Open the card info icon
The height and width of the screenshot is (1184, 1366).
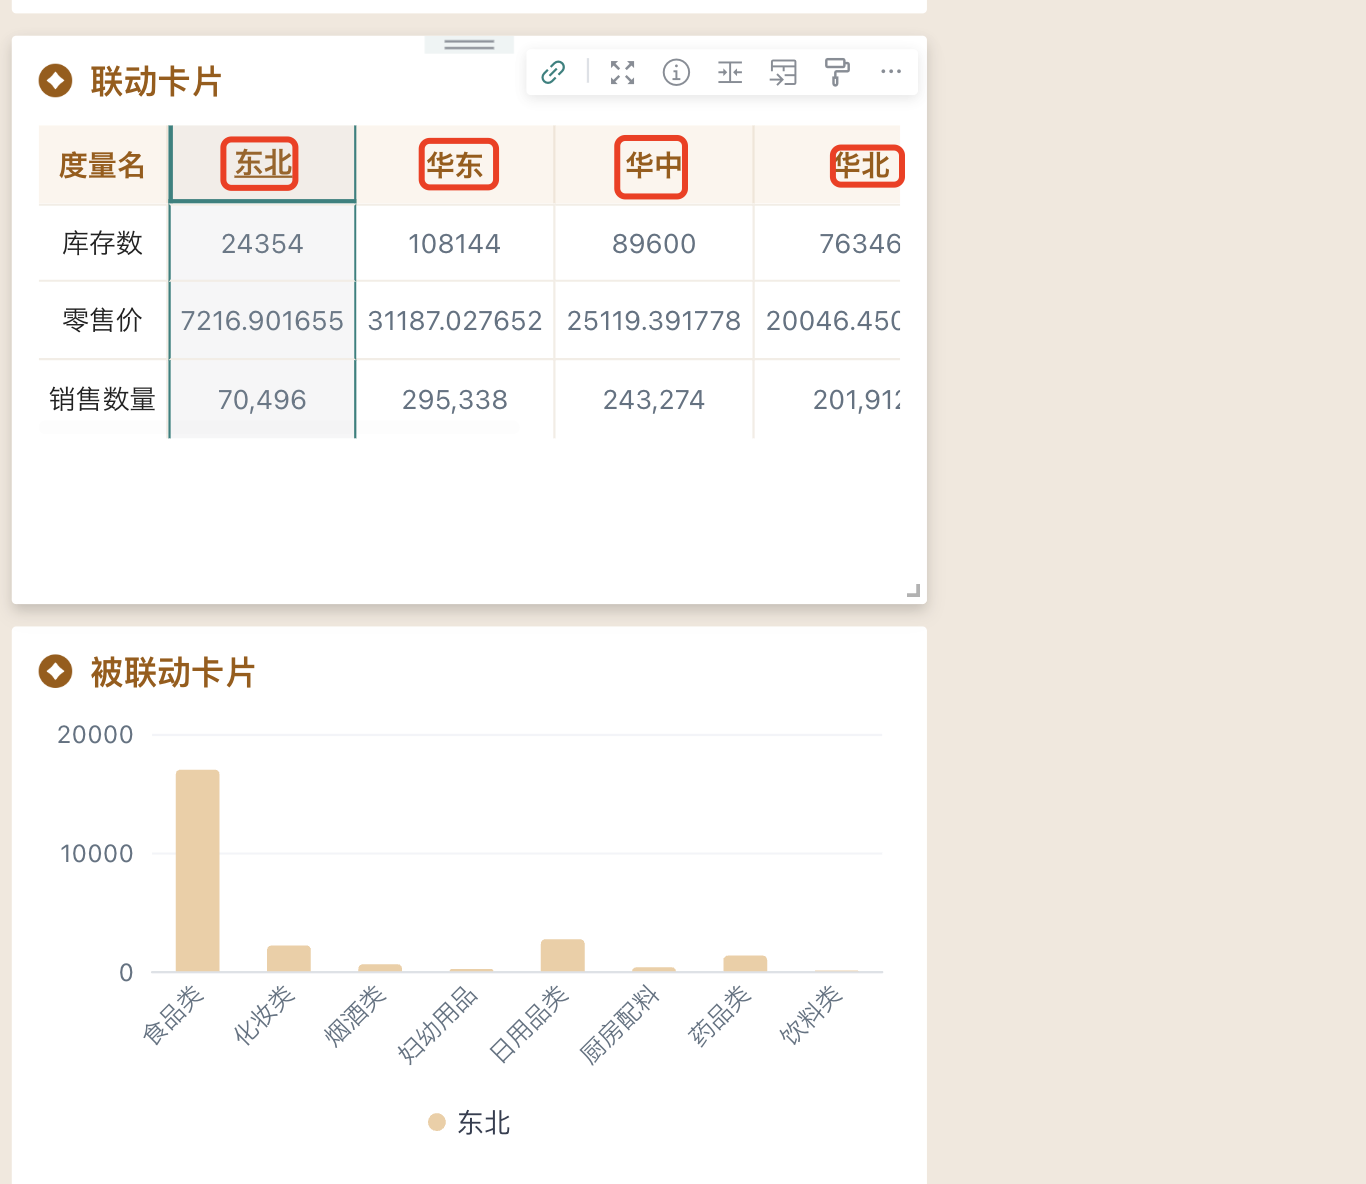tap(676, 72)
